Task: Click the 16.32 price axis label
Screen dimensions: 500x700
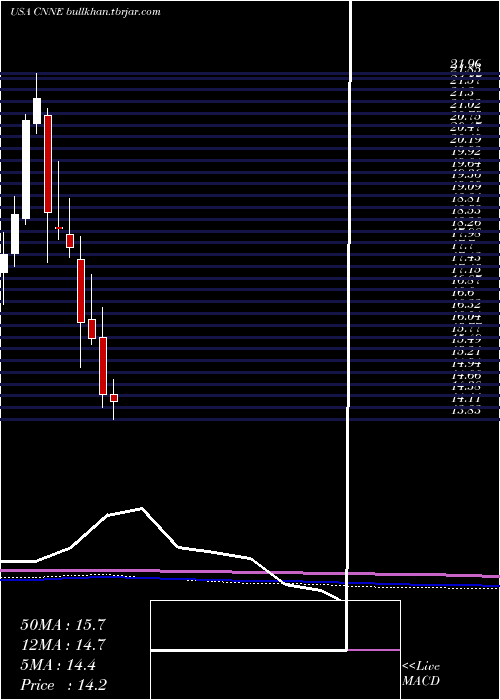Action: click(x=466, y=305)
